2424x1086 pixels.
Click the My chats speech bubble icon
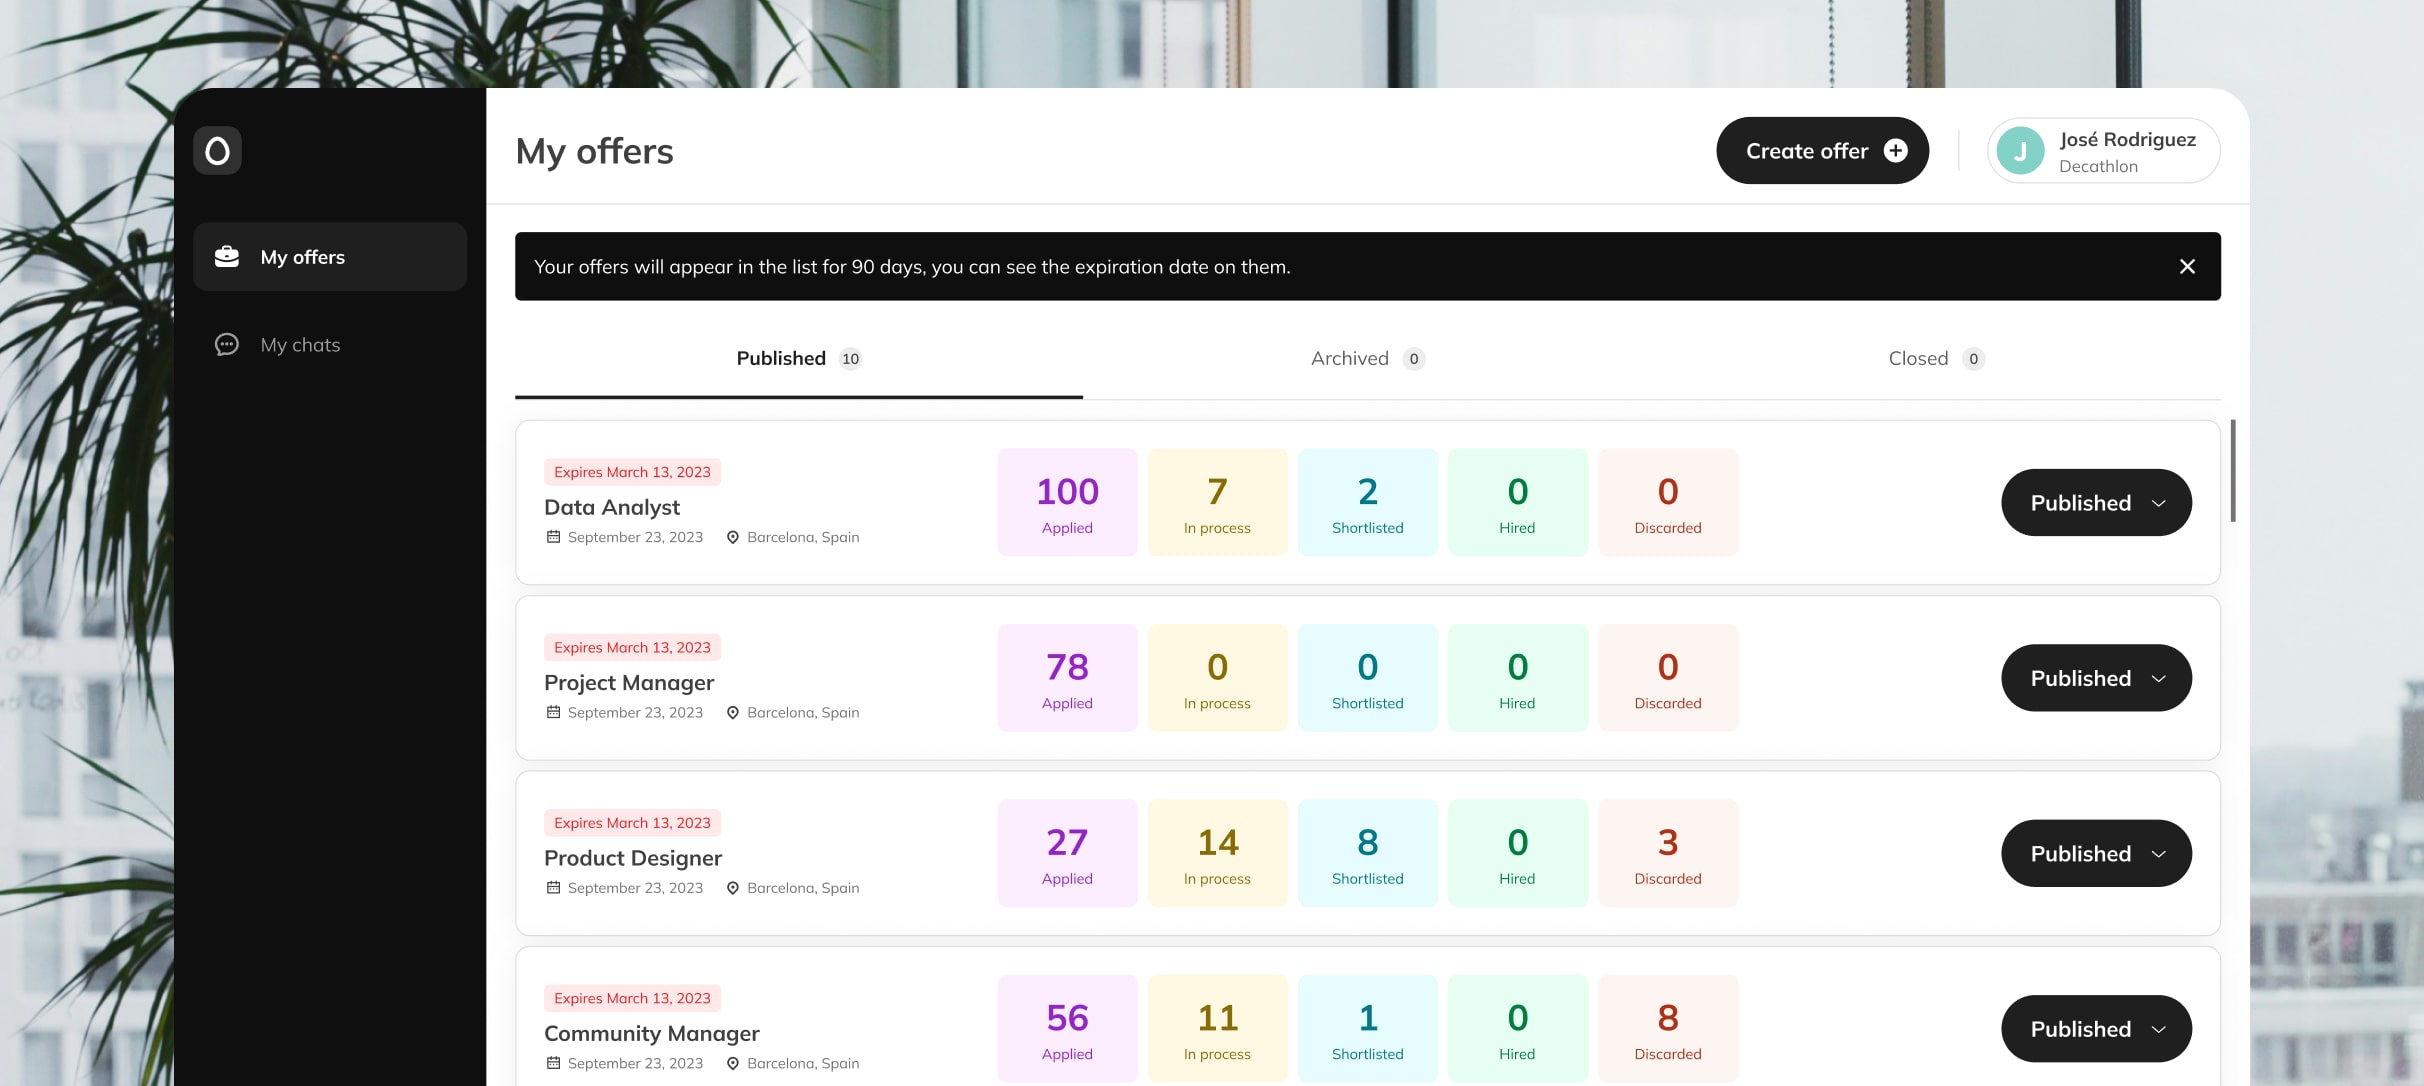[x=227, y=345]
